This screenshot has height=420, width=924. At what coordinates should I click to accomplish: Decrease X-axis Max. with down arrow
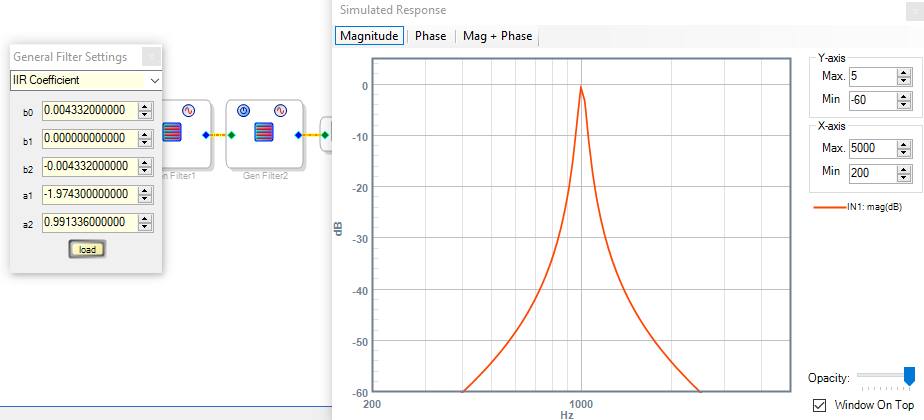coord(904,153)
